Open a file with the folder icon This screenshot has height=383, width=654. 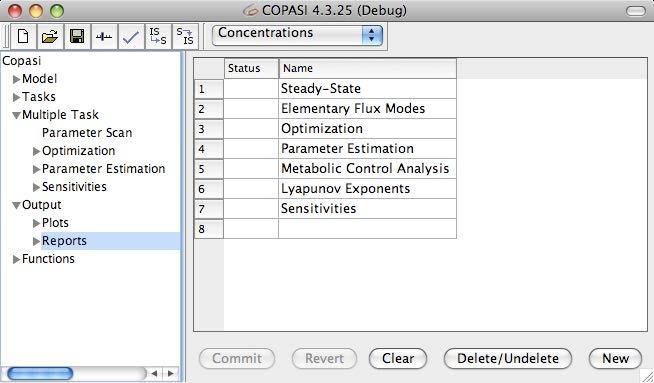(x=50, y=37)
